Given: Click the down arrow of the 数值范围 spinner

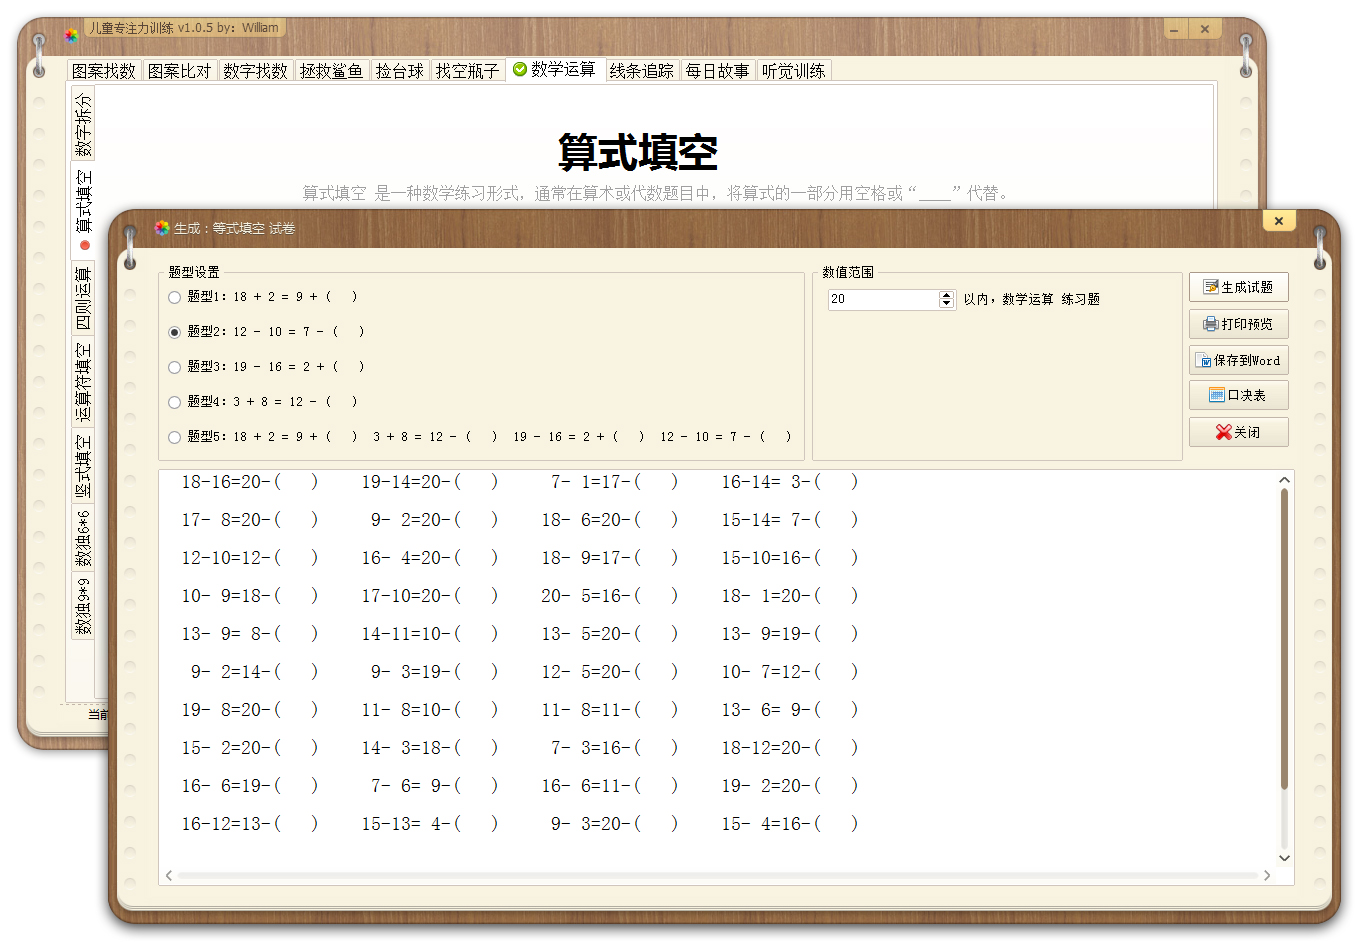Looking at the screenshot, I should coord(947,303).
